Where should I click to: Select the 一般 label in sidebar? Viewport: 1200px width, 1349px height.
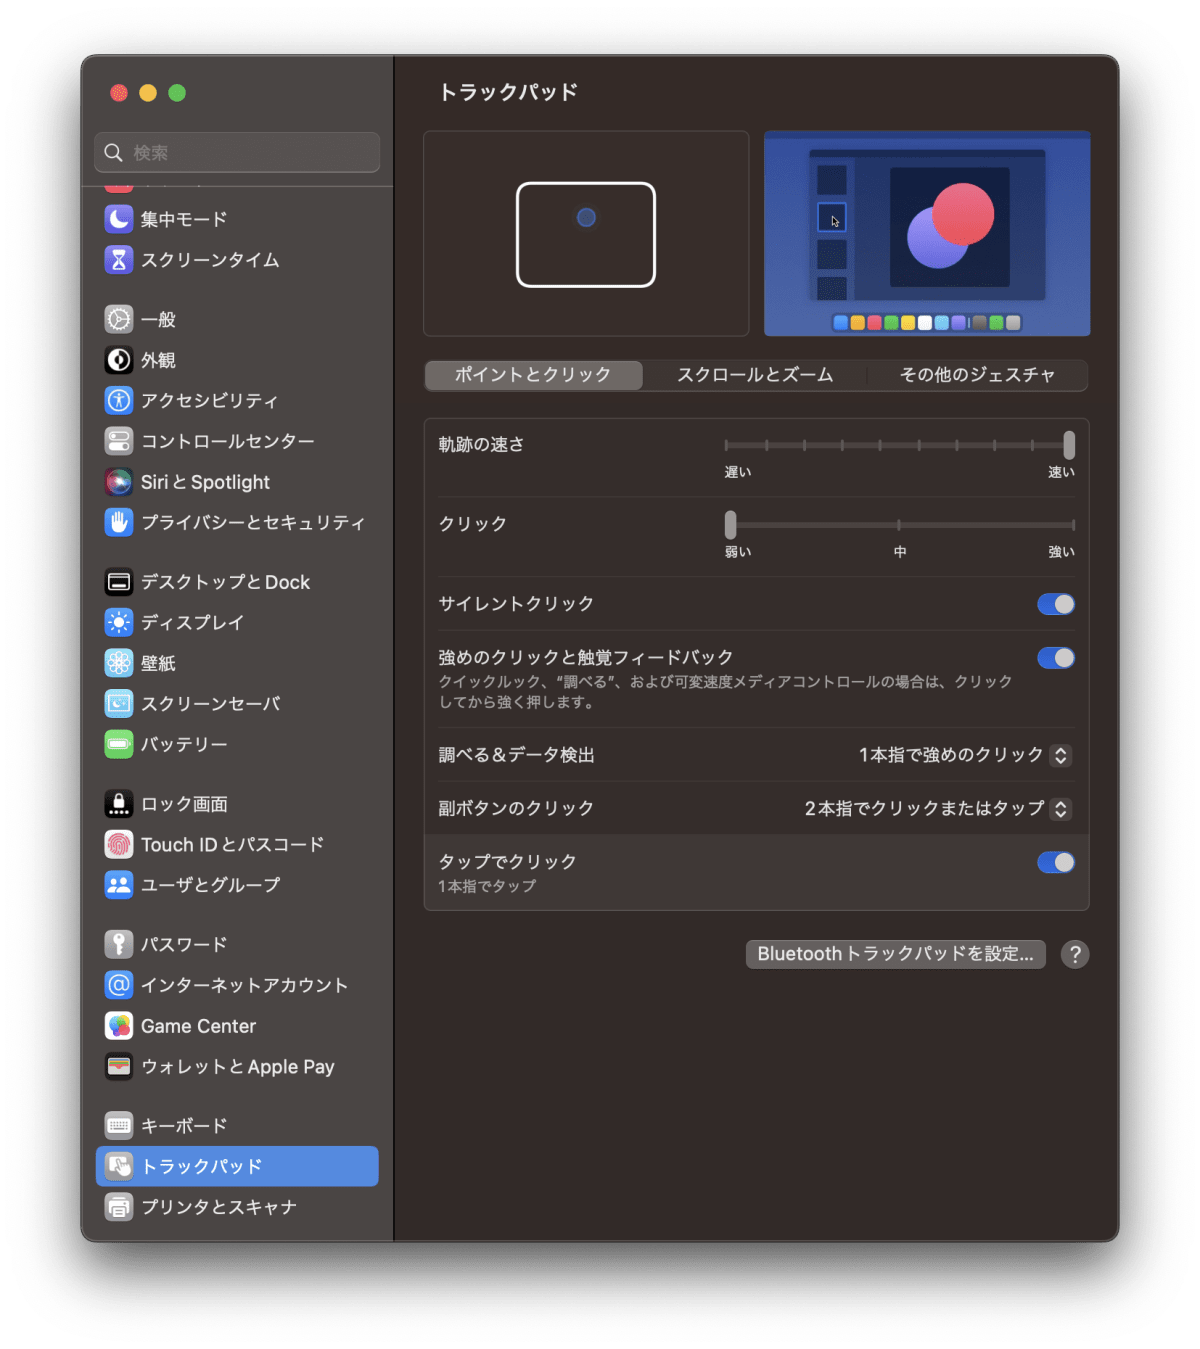point(159,320)
